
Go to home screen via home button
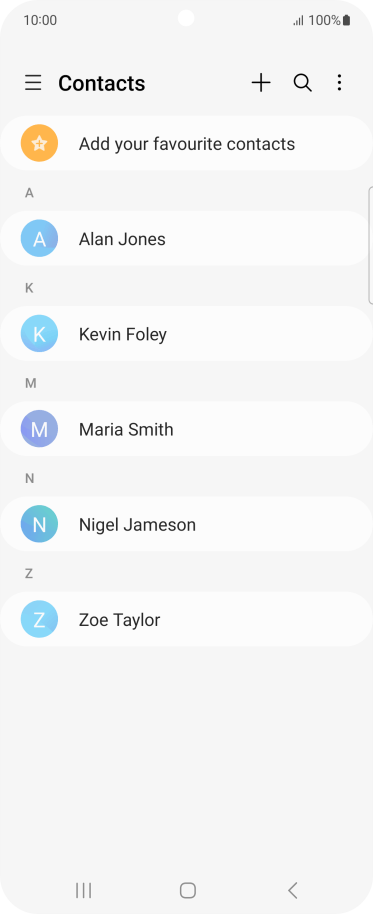[188, 890]
